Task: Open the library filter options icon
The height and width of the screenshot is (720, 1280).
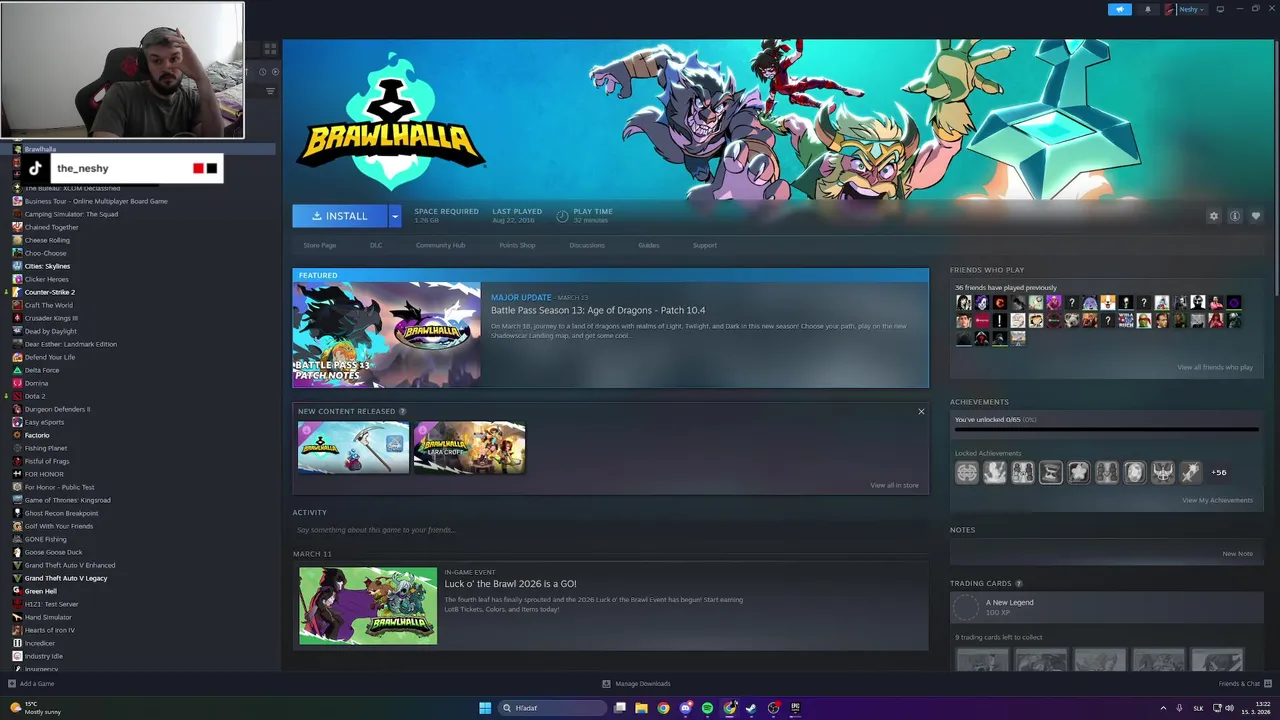Action: pyautogui.click(x=270, y=91)
